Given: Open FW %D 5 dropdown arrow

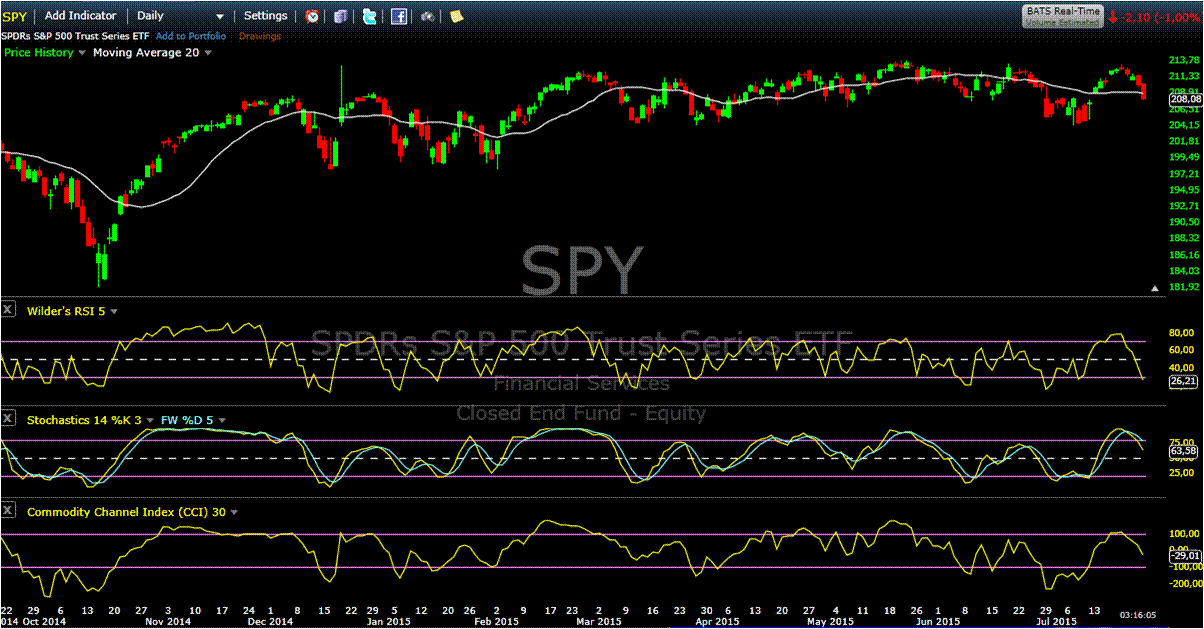Looking at the screenshot, I should 222,421.
